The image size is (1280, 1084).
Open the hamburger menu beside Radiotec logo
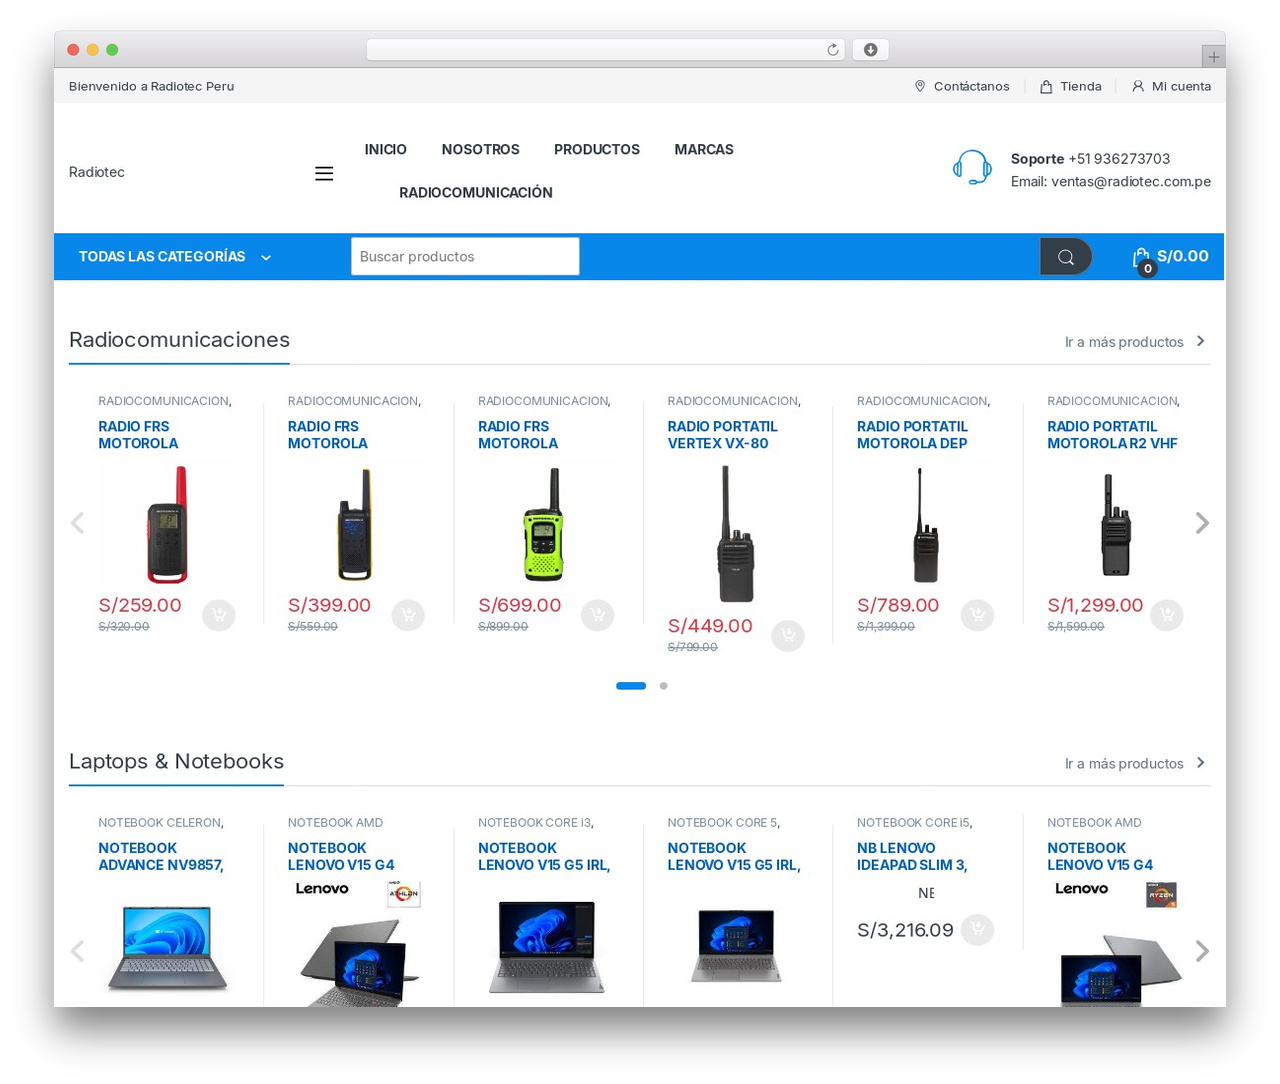(324, 173)
